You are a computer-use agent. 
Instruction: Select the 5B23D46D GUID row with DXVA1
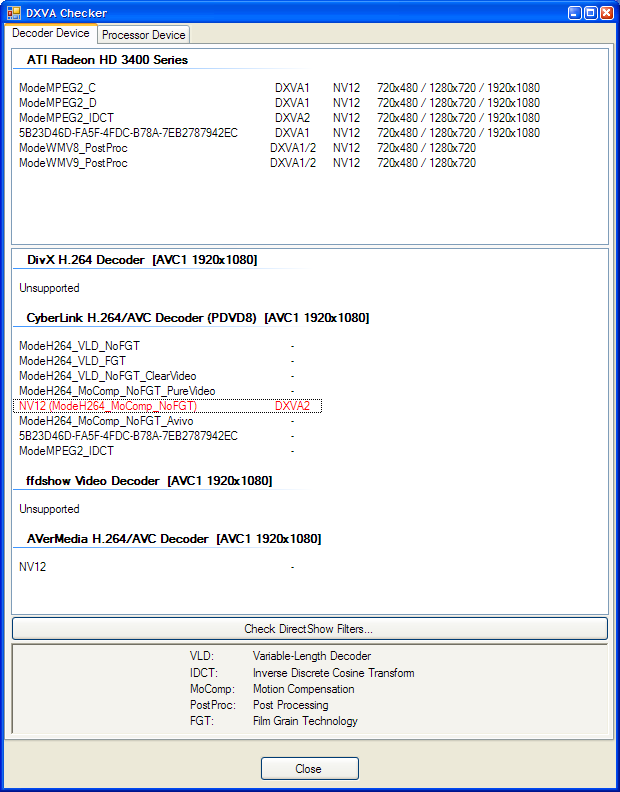coord(279,133)
